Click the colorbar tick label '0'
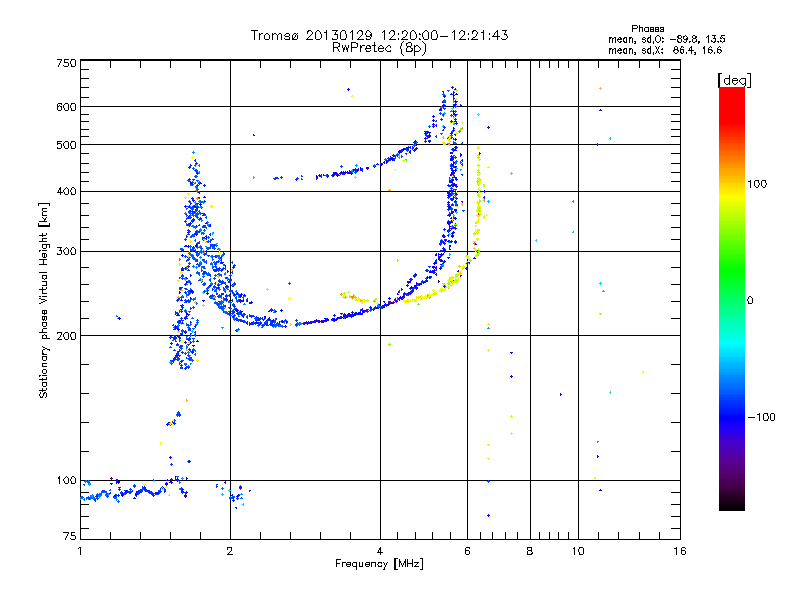The image size is (800, 600). point(750,300)
